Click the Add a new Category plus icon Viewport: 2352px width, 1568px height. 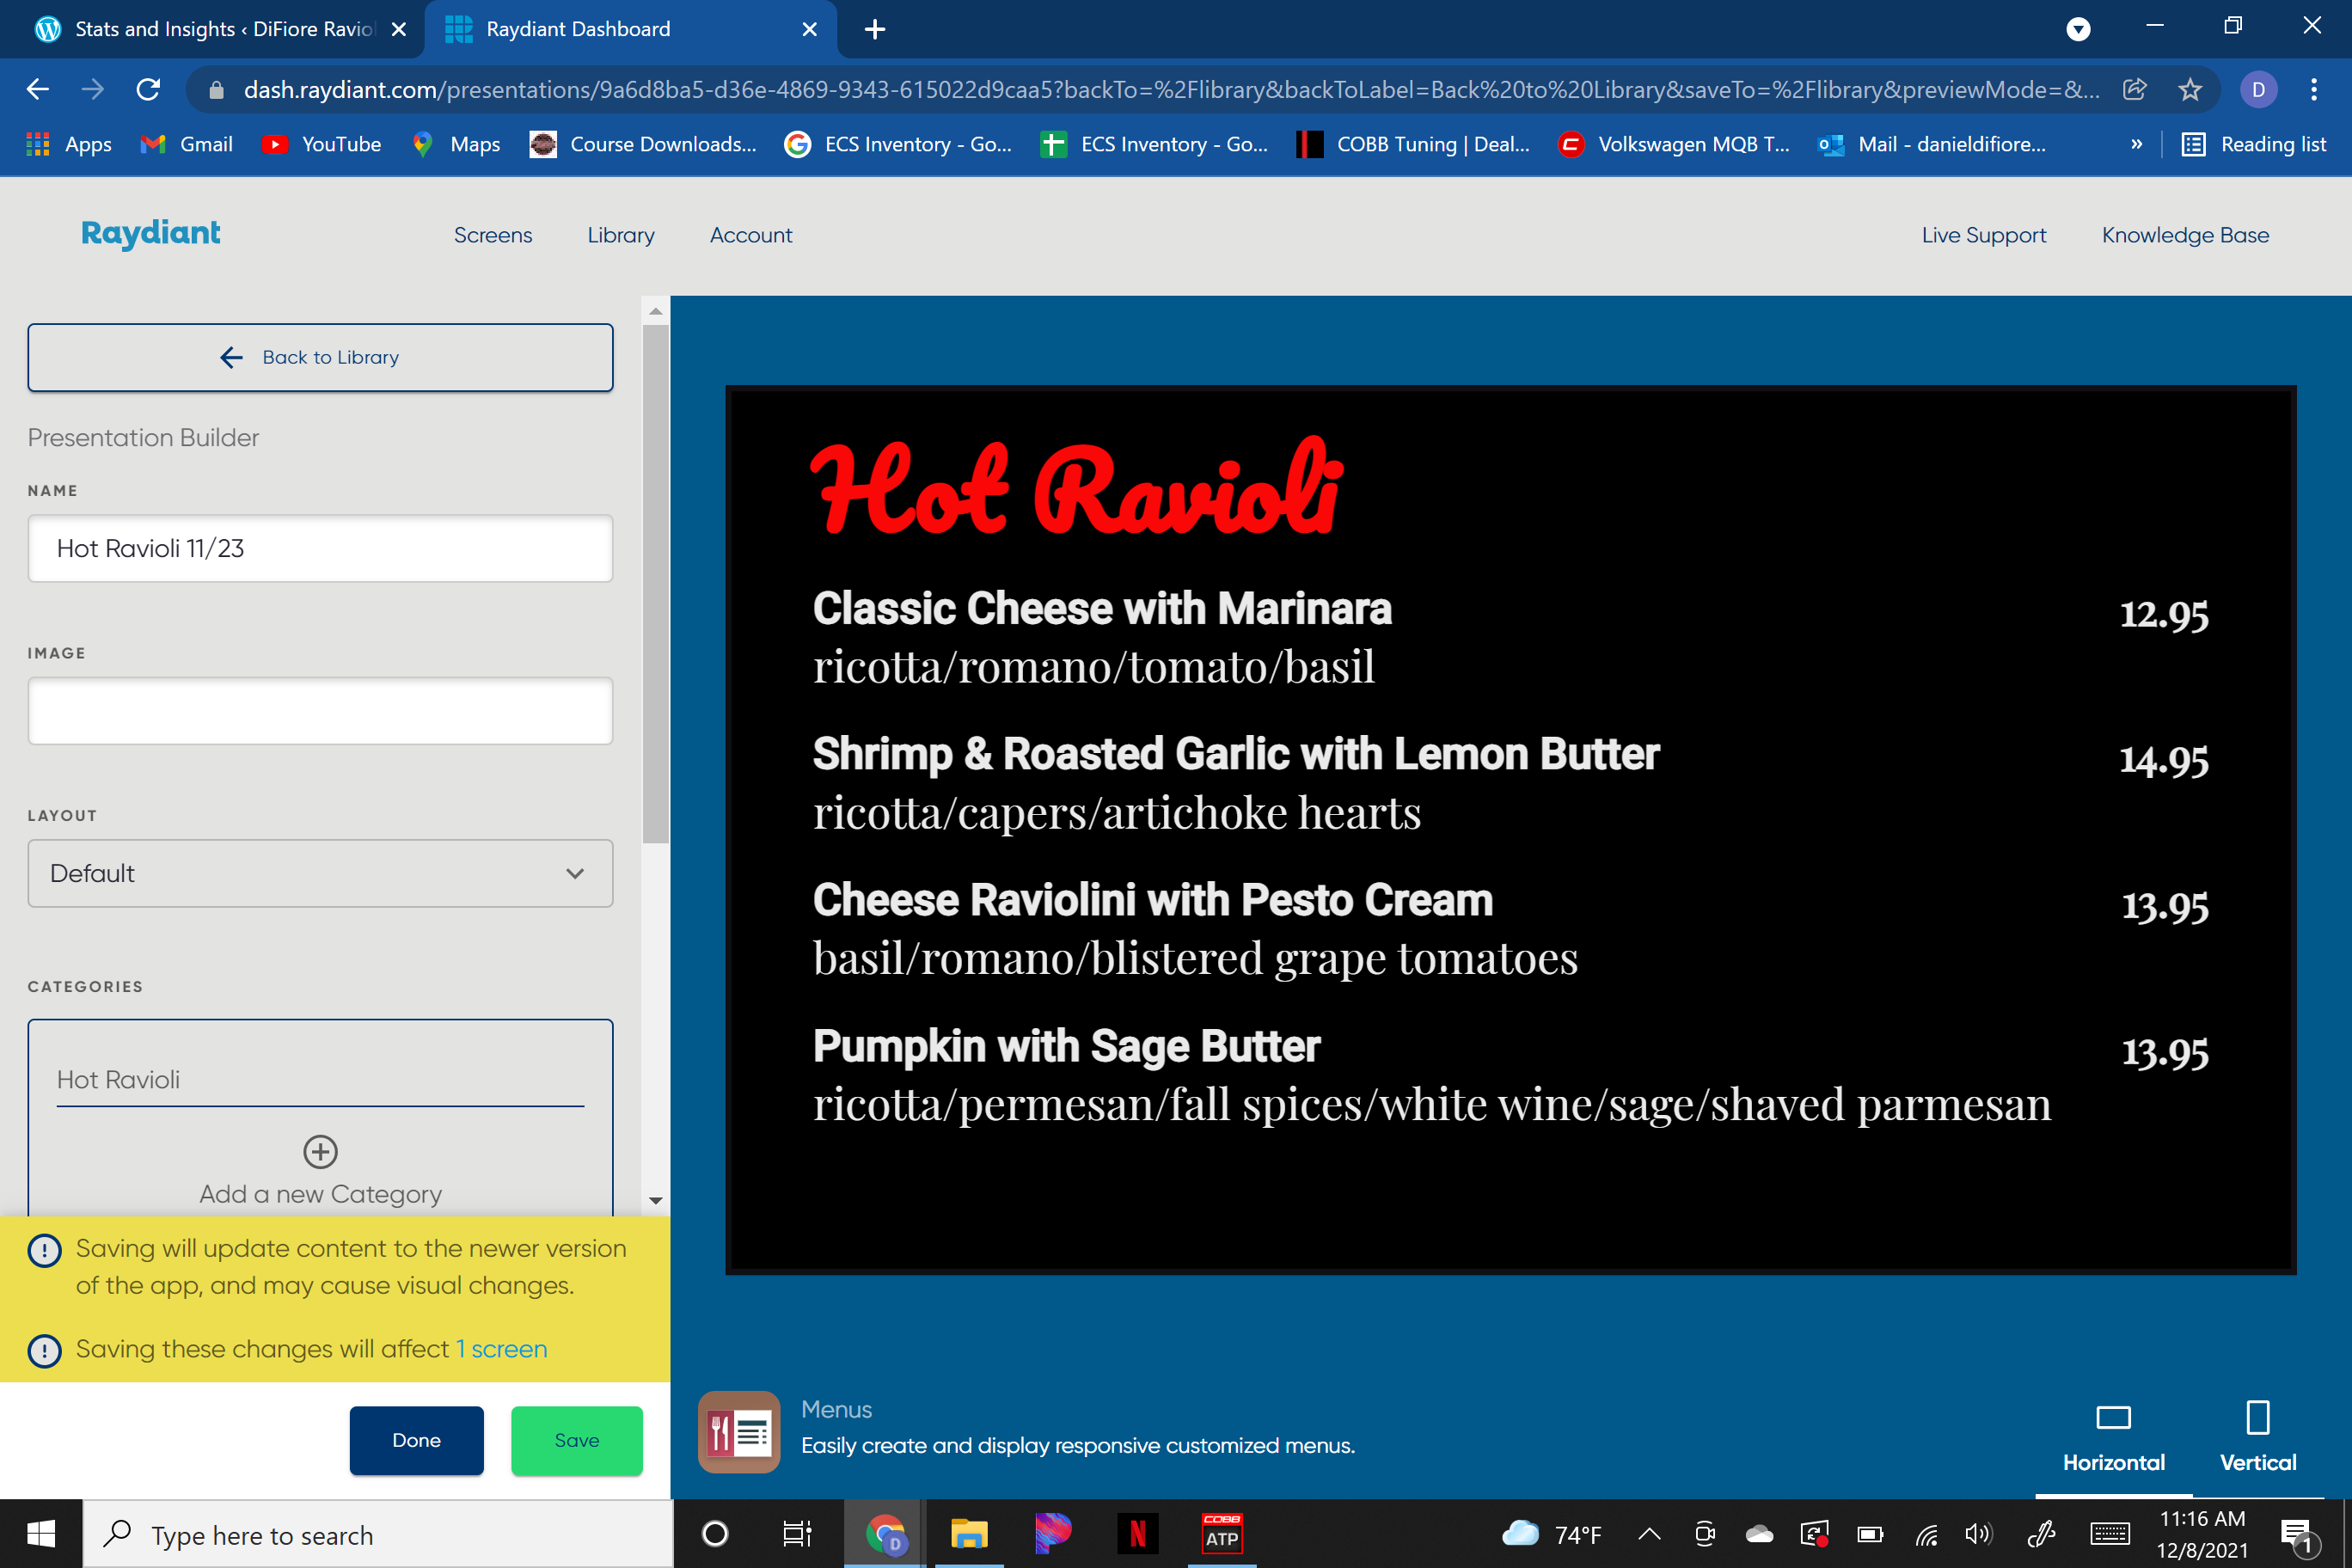pyautogui.click(x=320, y=1151)
